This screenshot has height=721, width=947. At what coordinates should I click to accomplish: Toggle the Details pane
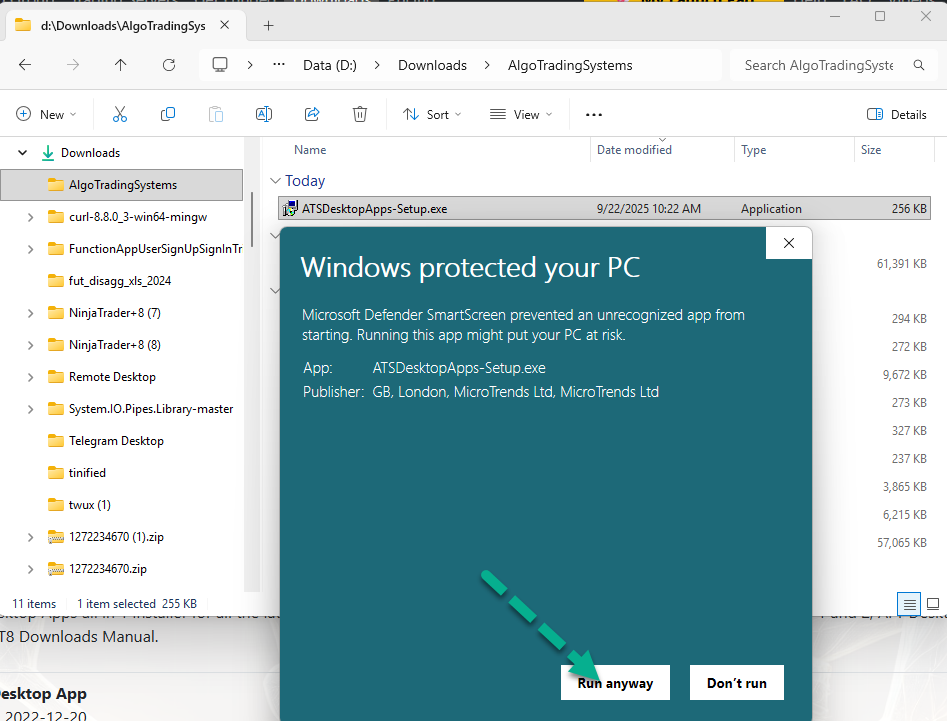(896, 114)
